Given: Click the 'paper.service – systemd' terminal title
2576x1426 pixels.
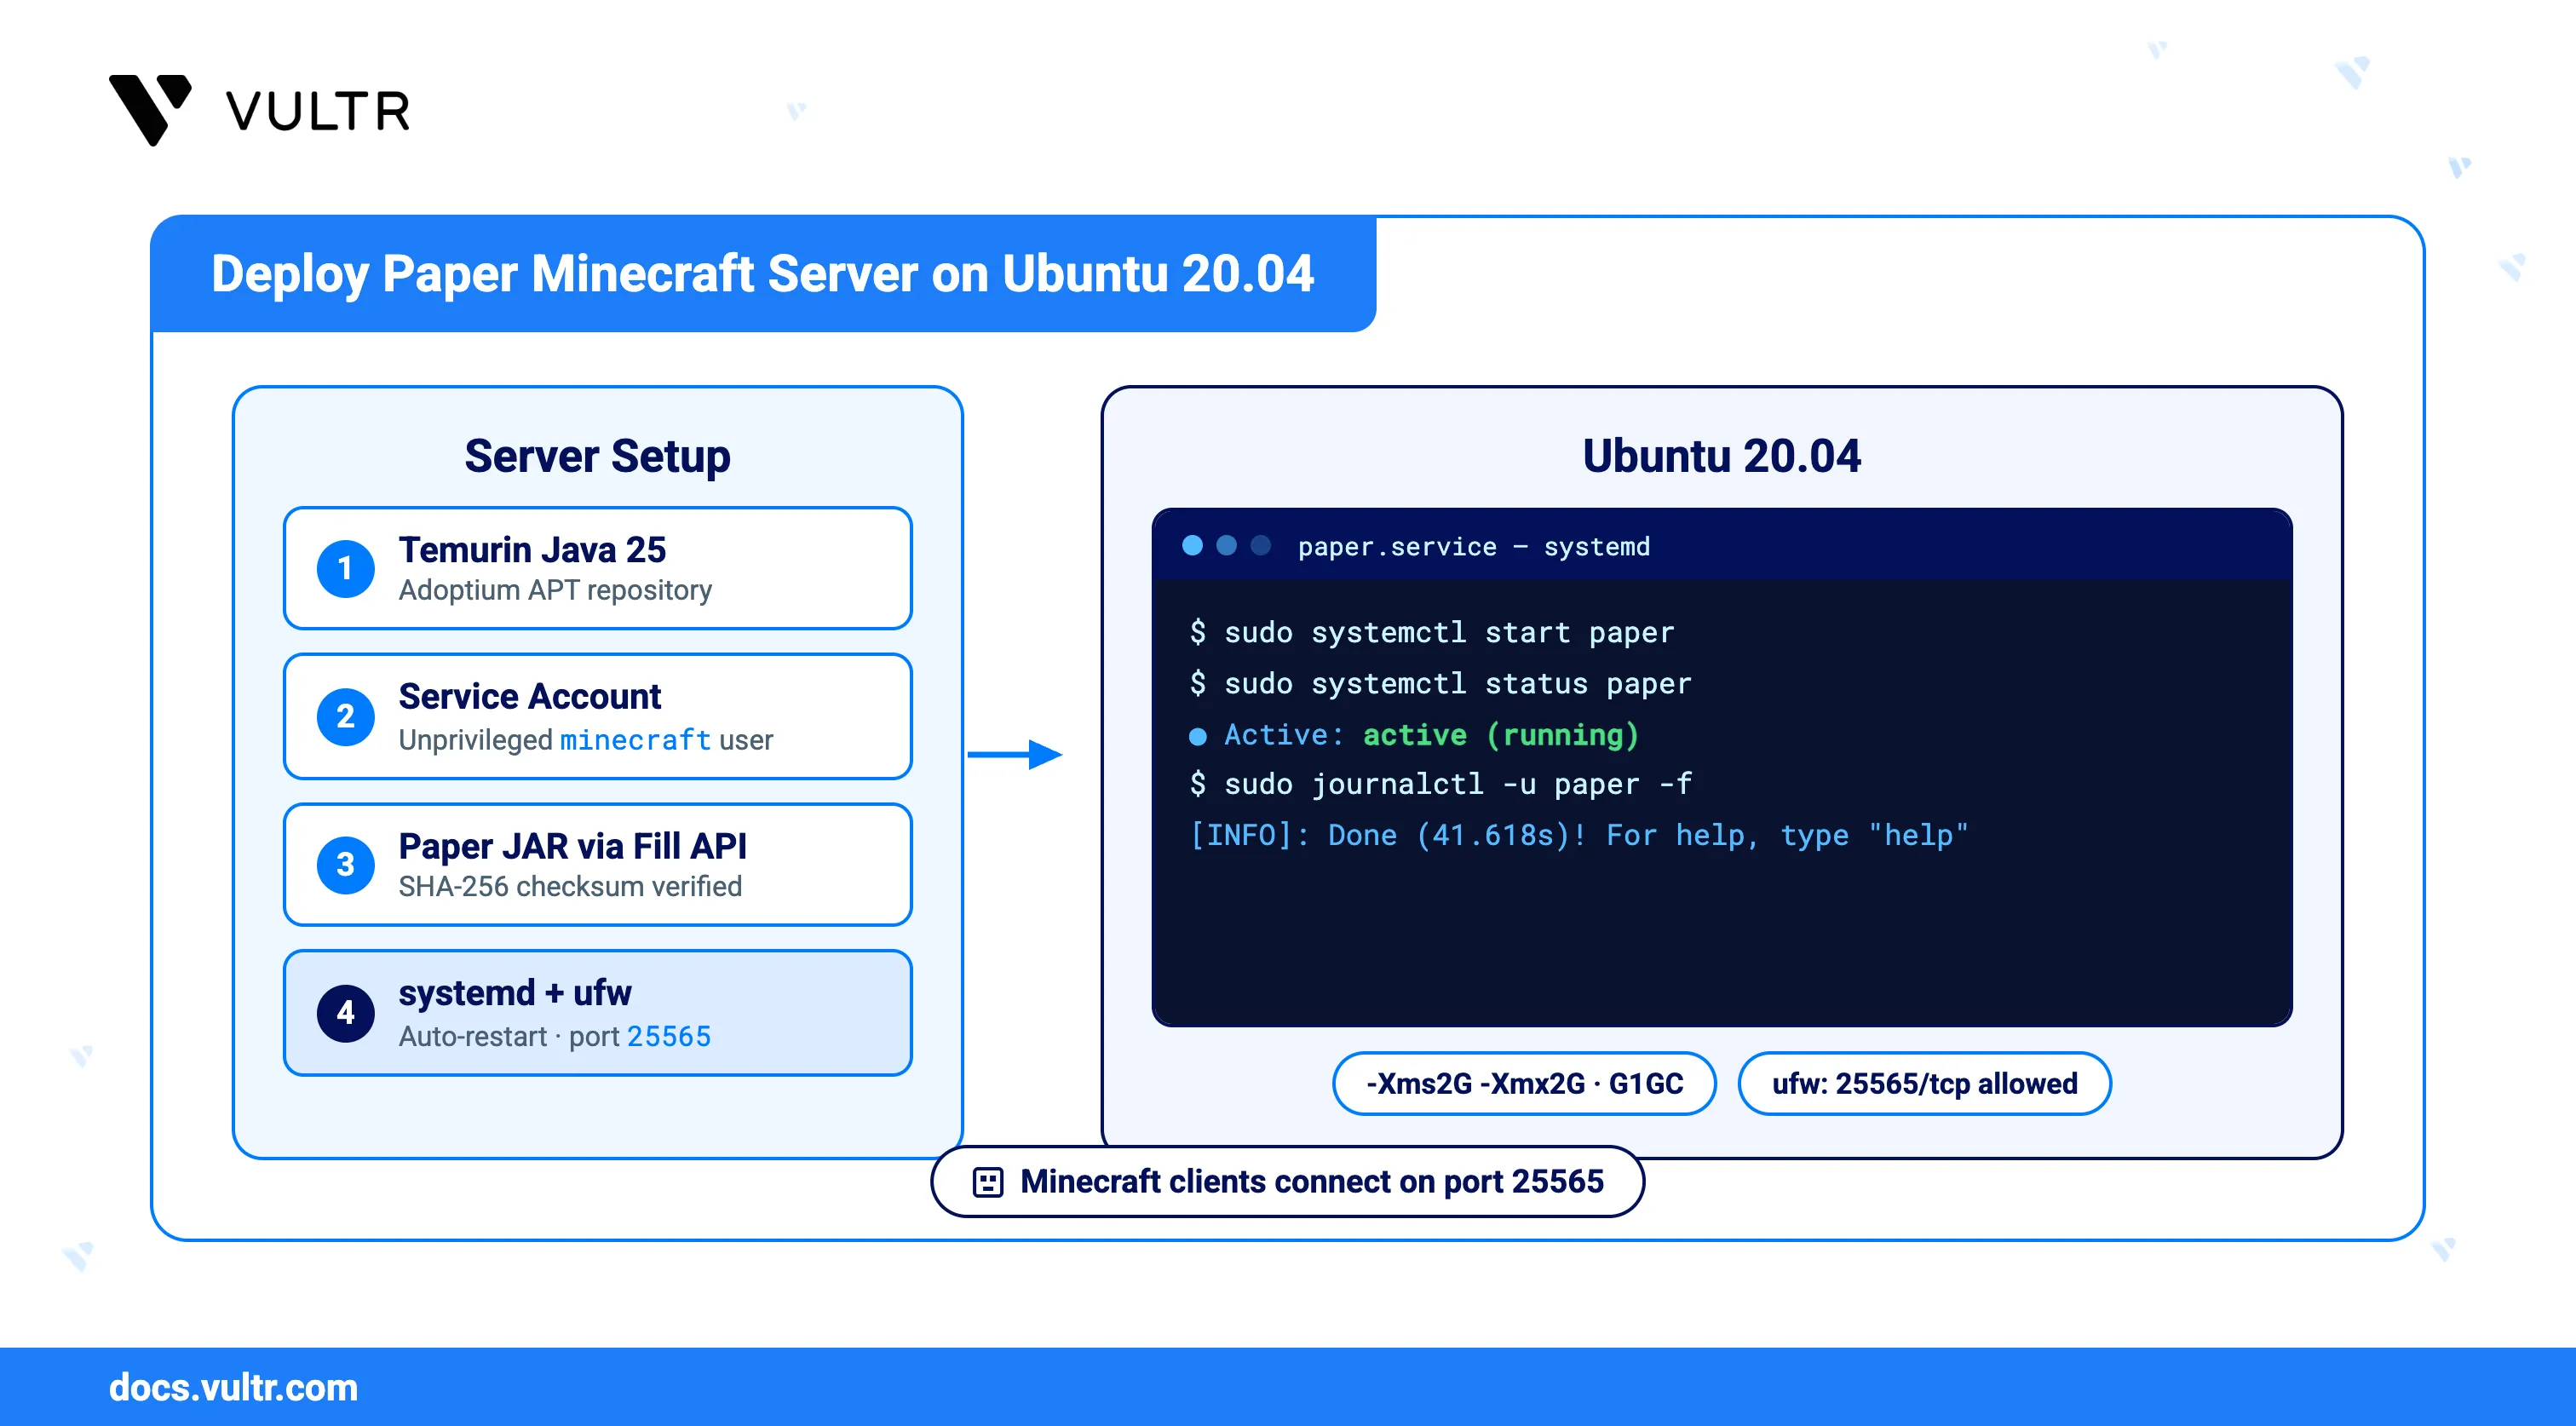Looking at the screenshot, I should [x=1473, y=546].
